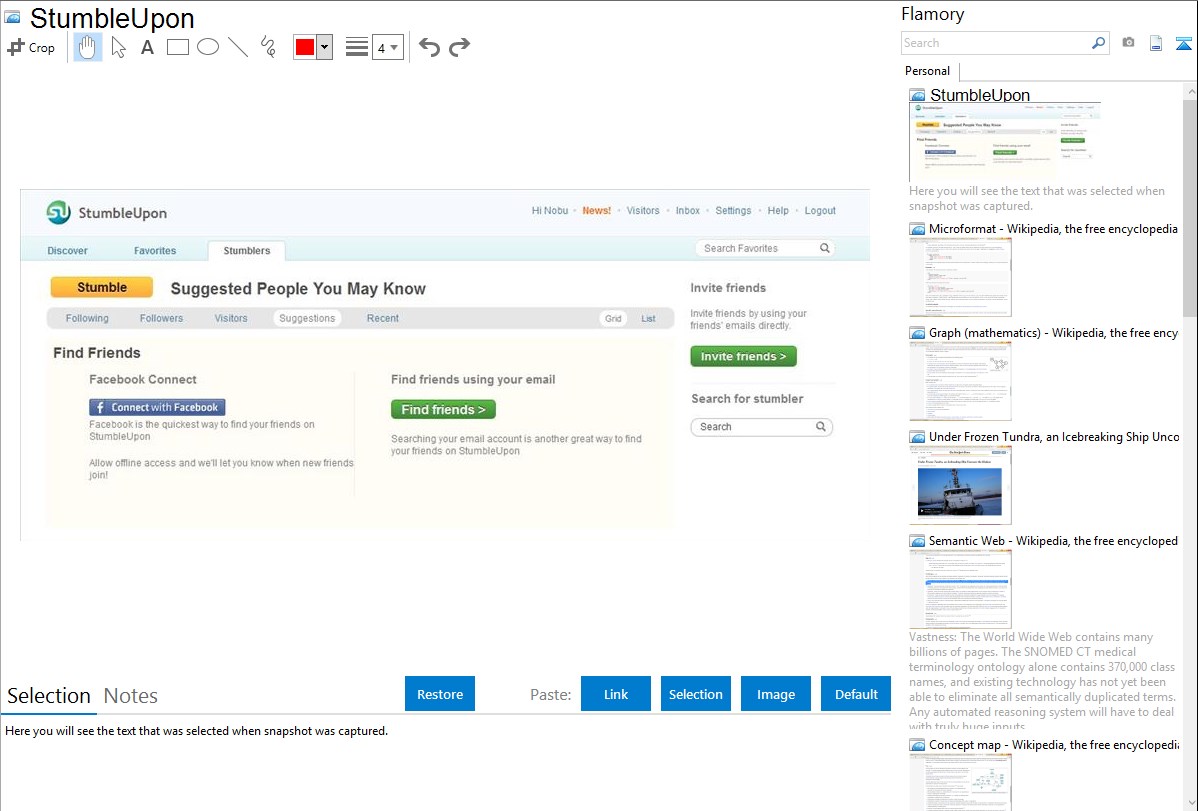Click the Inbox link in header
This screenshot has width=1198, height=811.
point(688,211)
